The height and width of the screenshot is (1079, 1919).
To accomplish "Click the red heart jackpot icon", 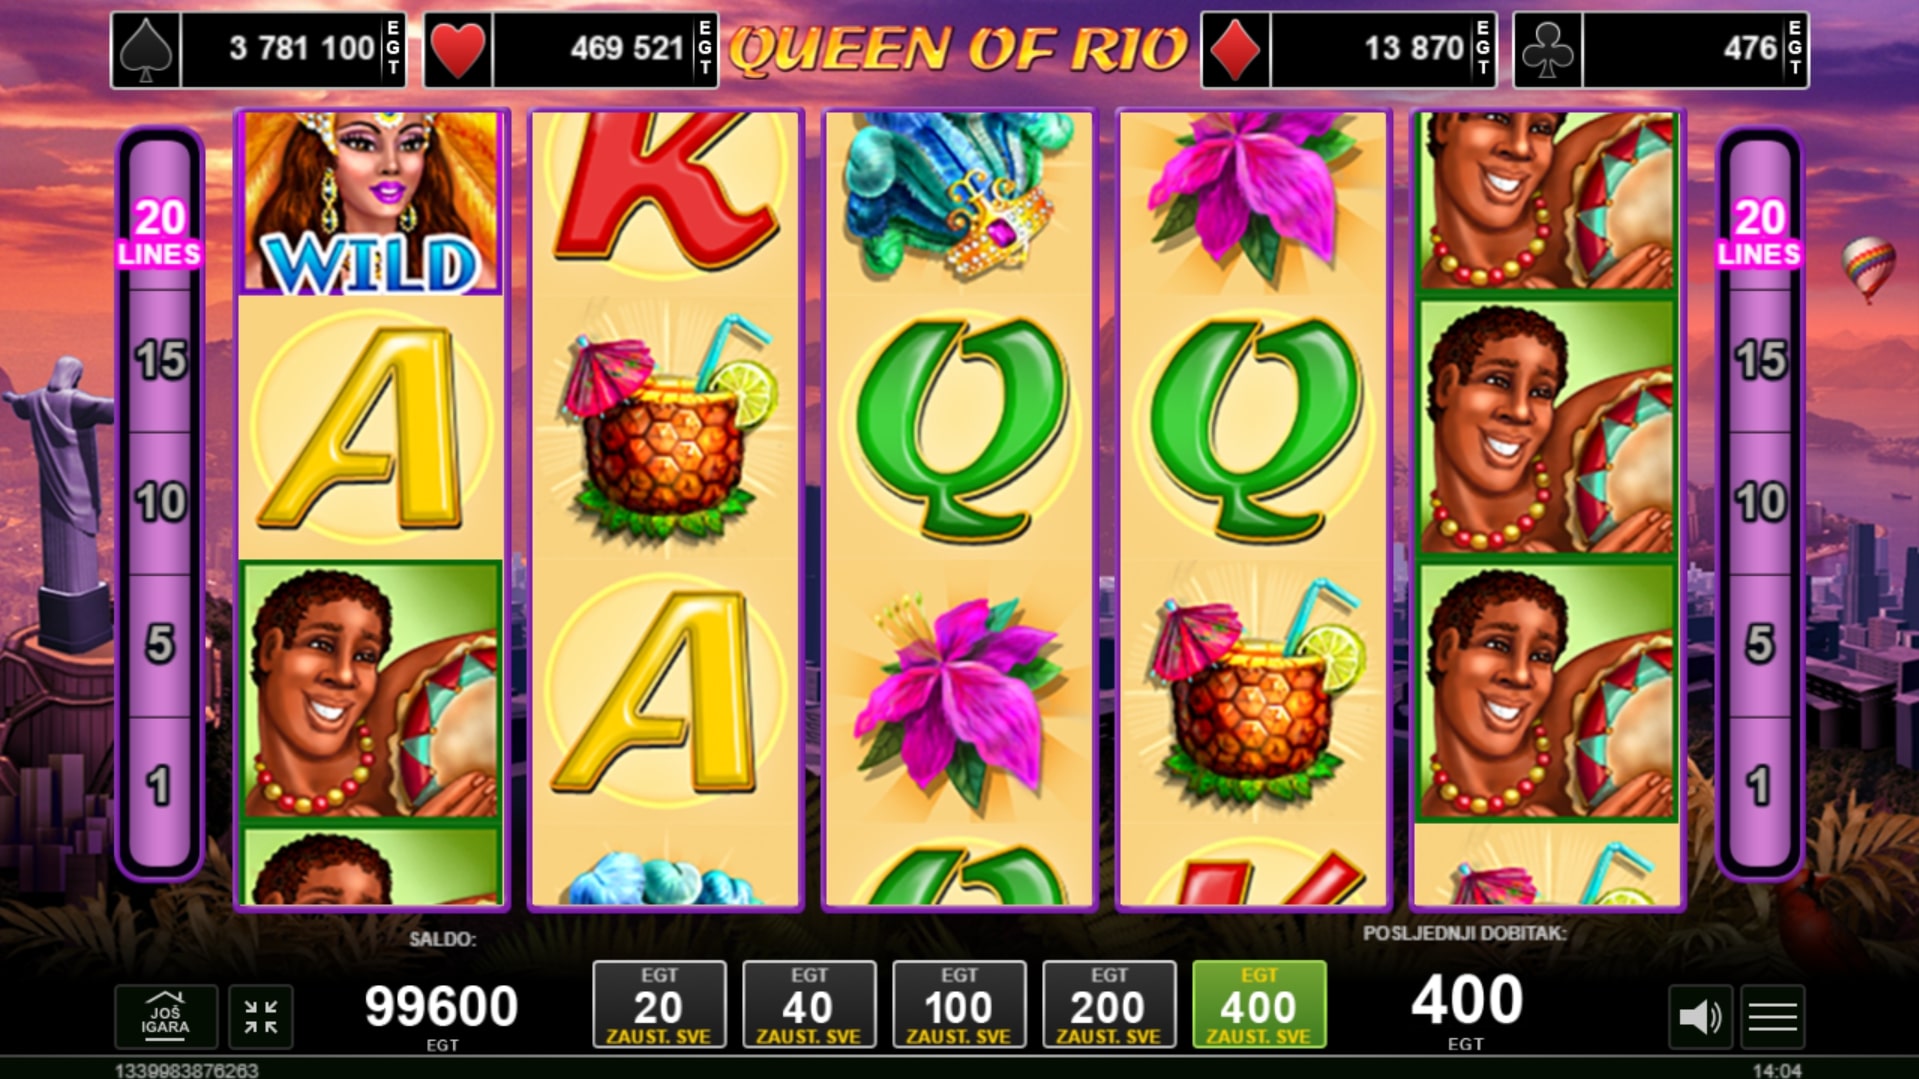I will (x=458, y=50).
